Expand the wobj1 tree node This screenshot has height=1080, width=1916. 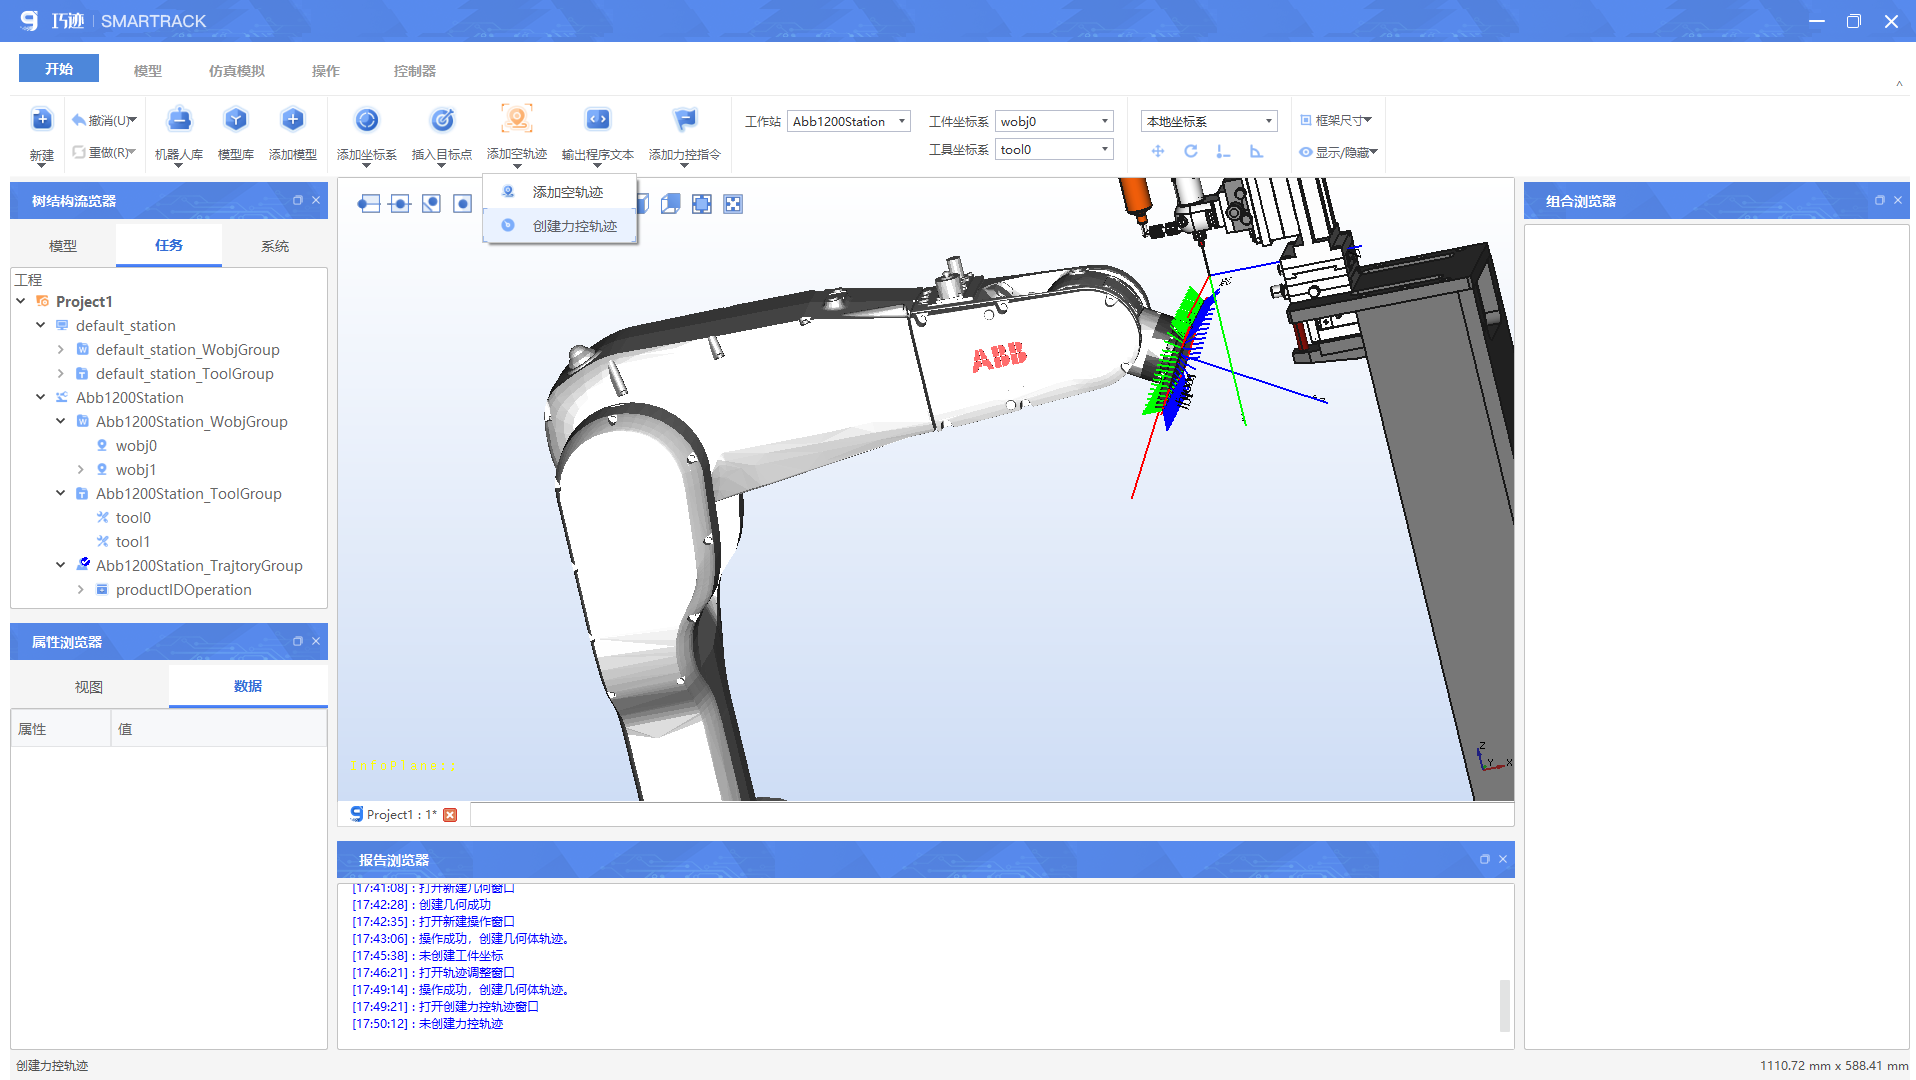(x=81, y=469)
